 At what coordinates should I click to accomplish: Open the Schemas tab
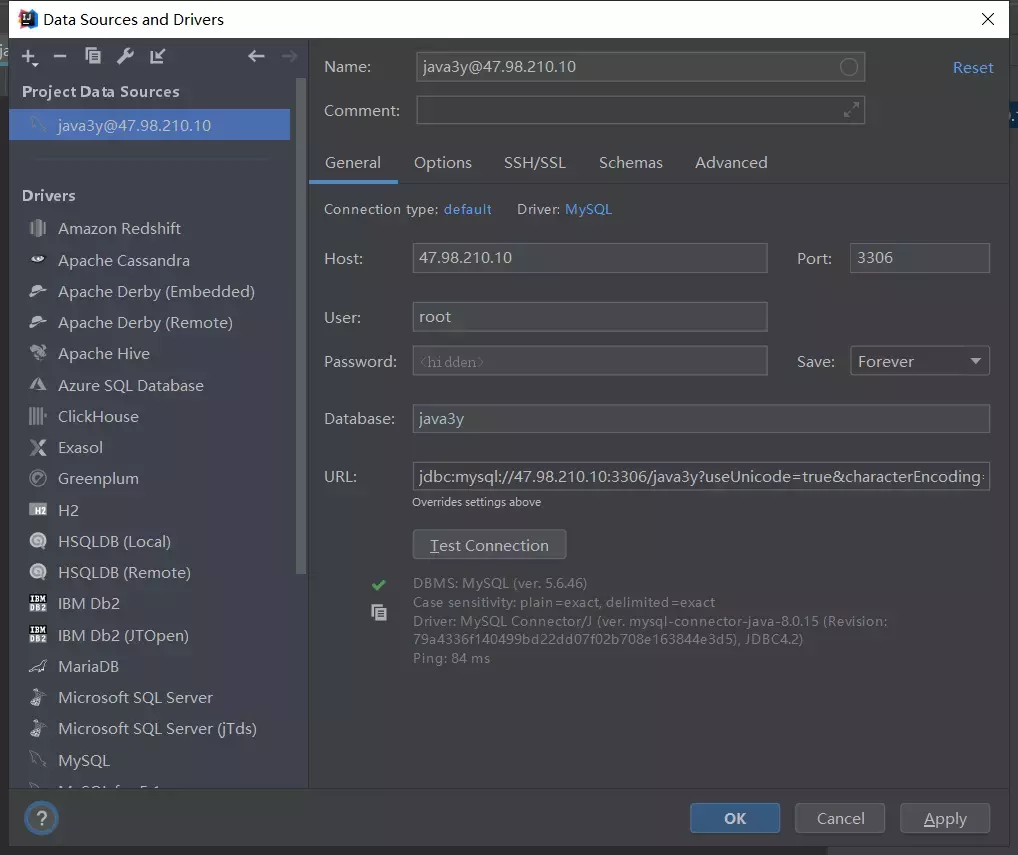(630, 163)
